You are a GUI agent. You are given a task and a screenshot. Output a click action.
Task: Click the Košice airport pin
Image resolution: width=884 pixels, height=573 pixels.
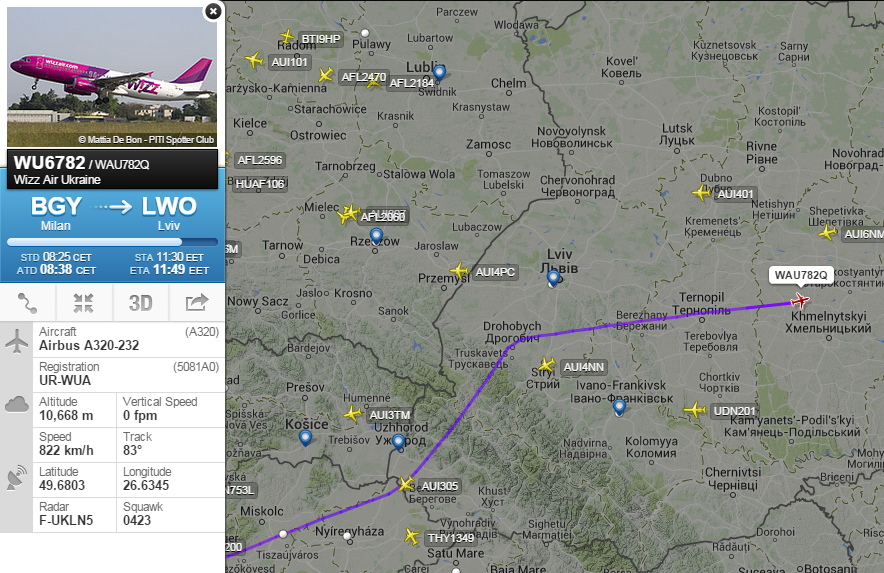tap(305, 438)
